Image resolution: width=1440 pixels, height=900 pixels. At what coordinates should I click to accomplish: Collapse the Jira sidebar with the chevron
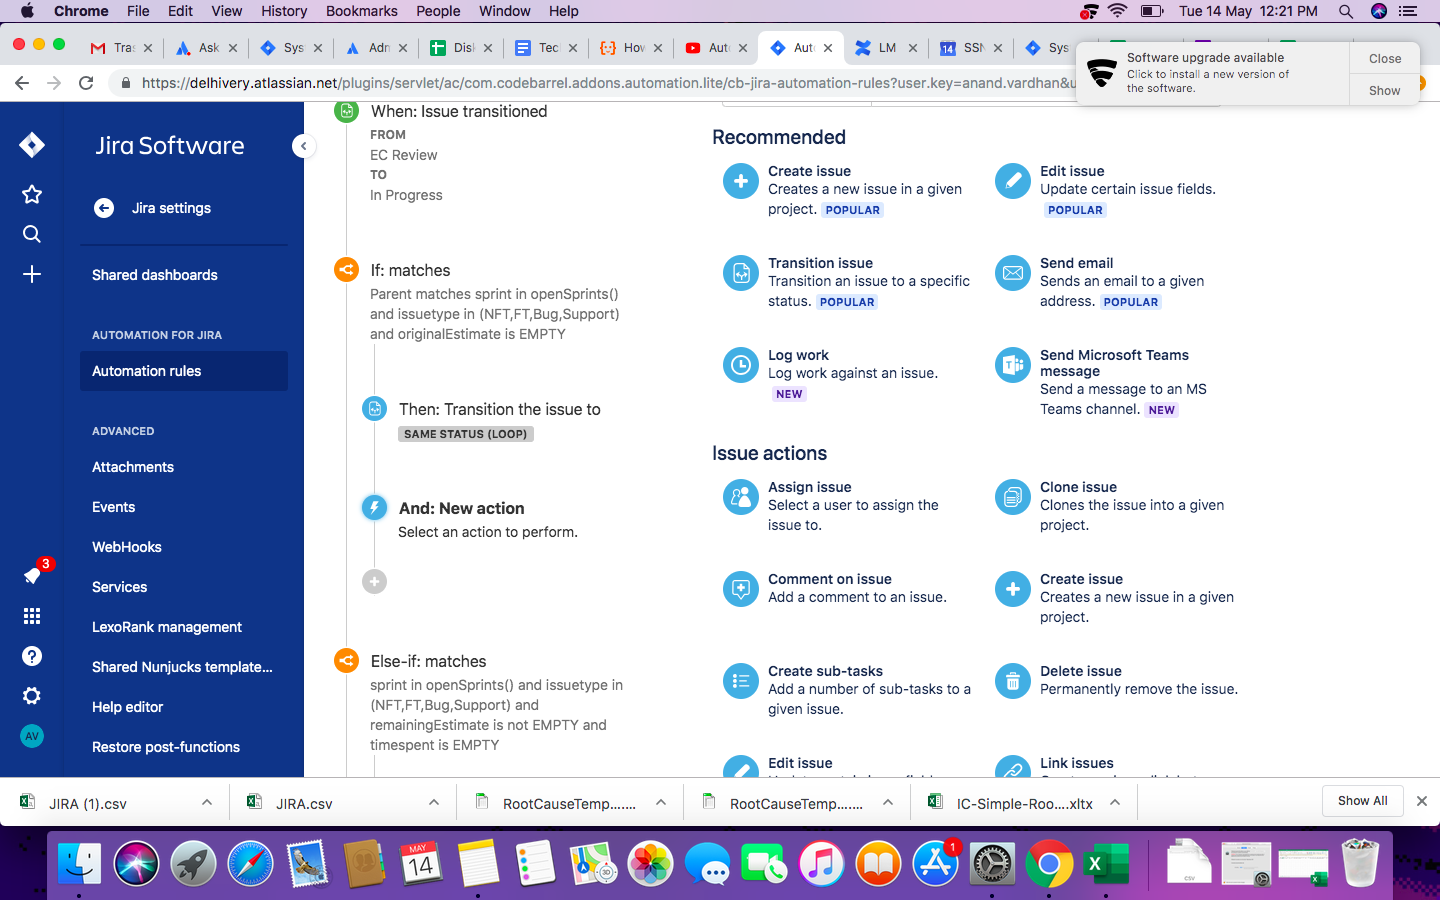[304, 146]
